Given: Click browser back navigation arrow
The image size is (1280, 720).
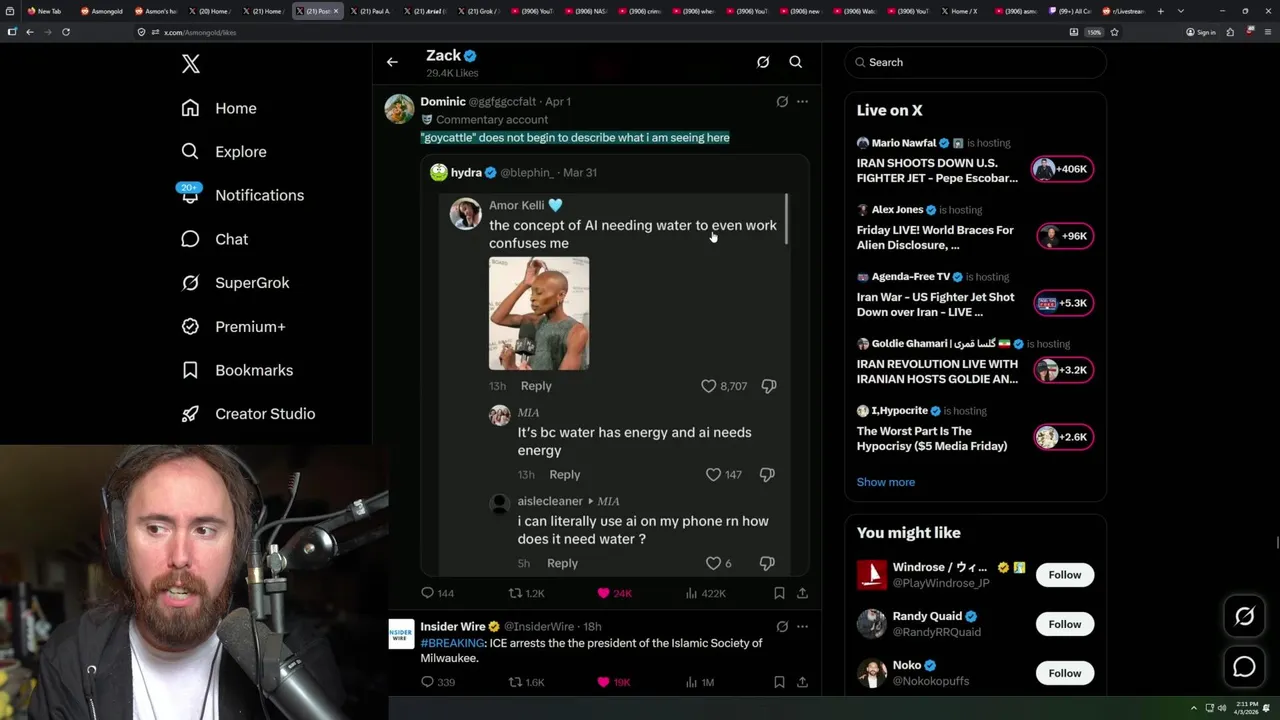Looking at the screenshot, I should [x=30, y=32].
